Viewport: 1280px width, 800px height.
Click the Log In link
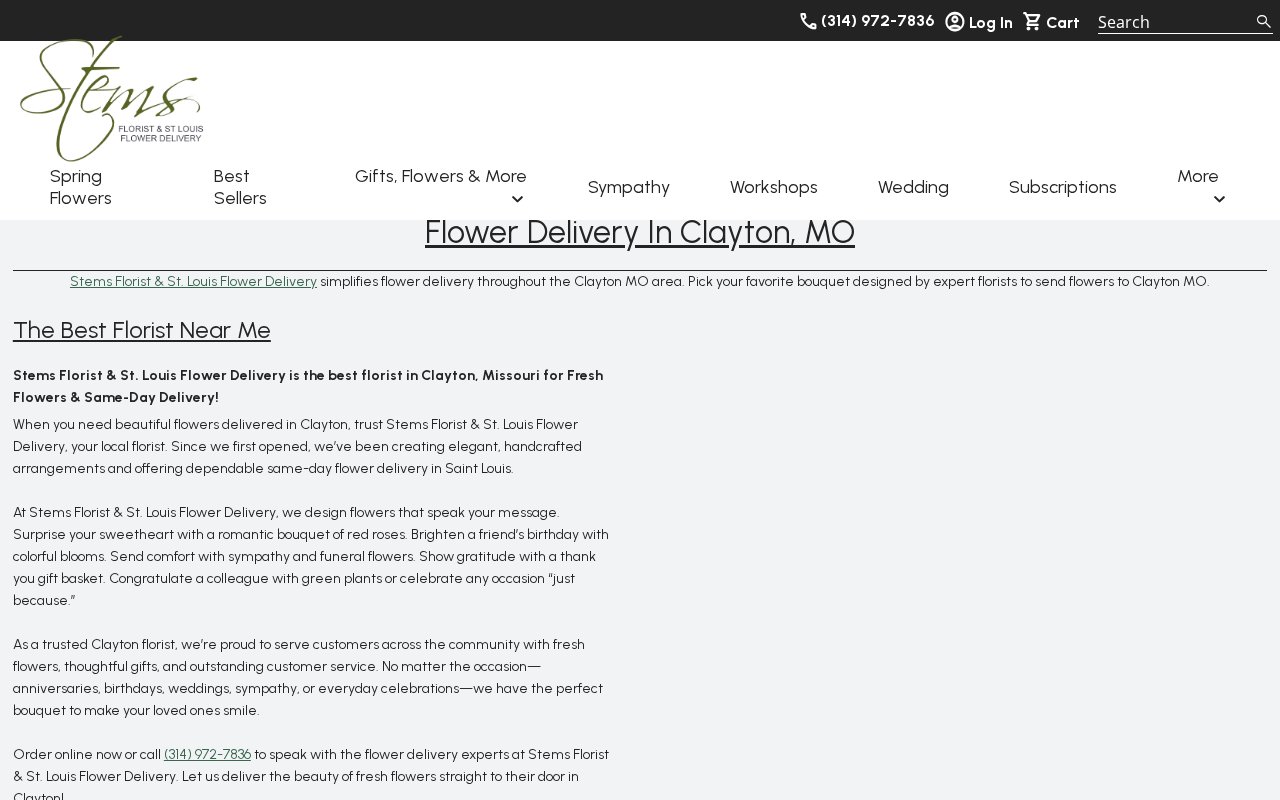990,22
